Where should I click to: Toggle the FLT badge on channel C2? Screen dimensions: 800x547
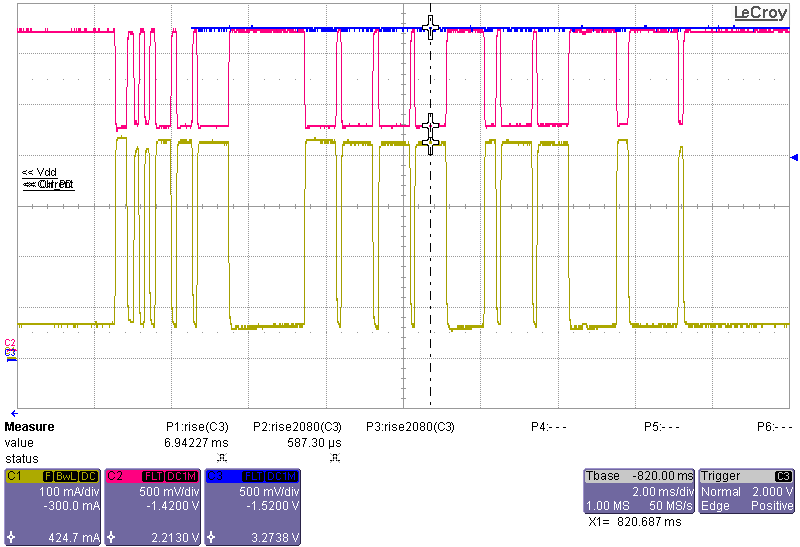pos(153,476)
